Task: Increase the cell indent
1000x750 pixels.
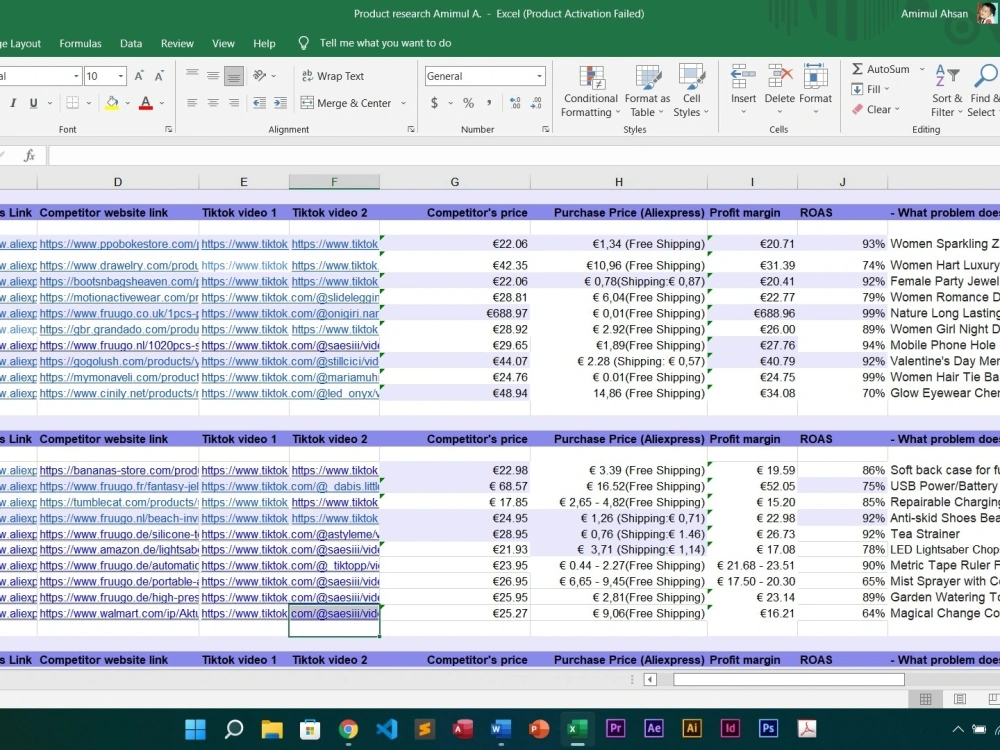Action: [x=280, y=103]
